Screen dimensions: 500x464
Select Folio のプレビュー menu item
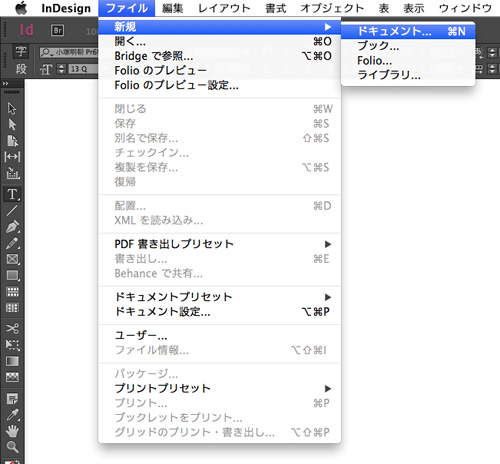219,71
